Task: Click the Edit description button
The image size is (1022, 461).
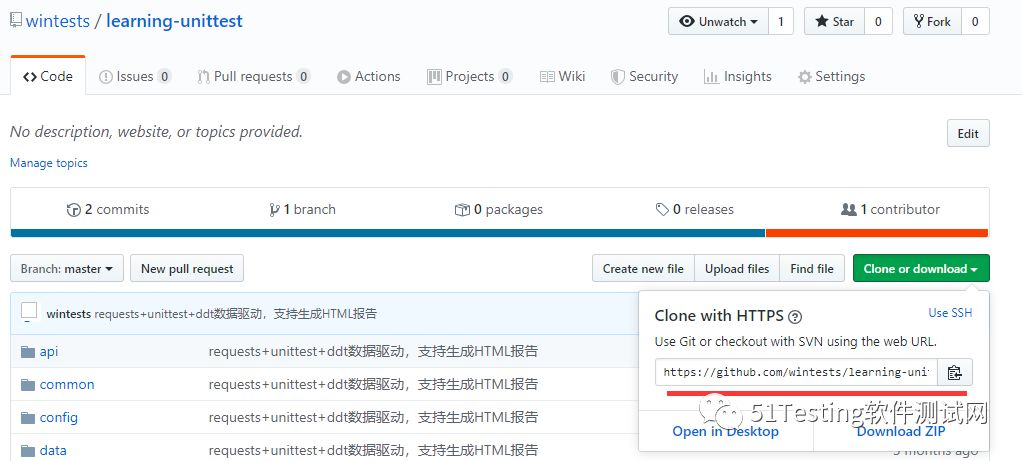Action: click(x=968, y=134)
